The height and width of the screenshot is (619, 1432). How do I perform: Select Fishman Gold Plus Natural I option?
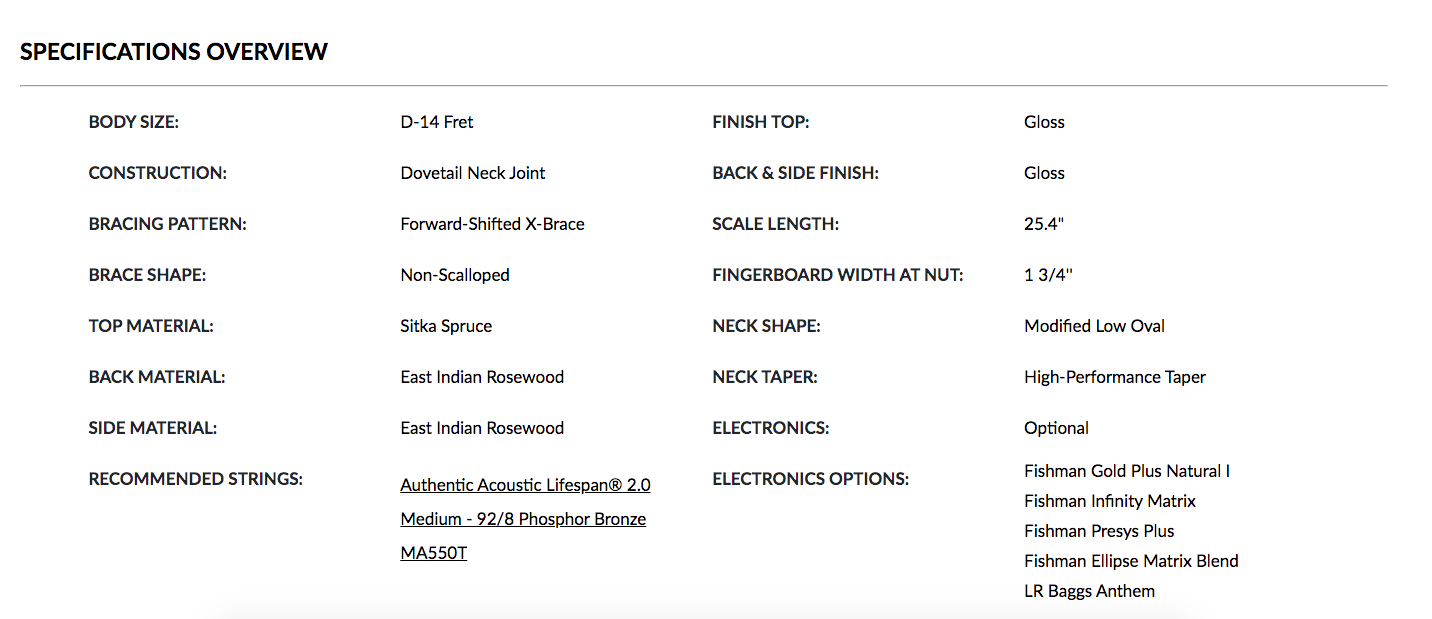(1127, 471)
